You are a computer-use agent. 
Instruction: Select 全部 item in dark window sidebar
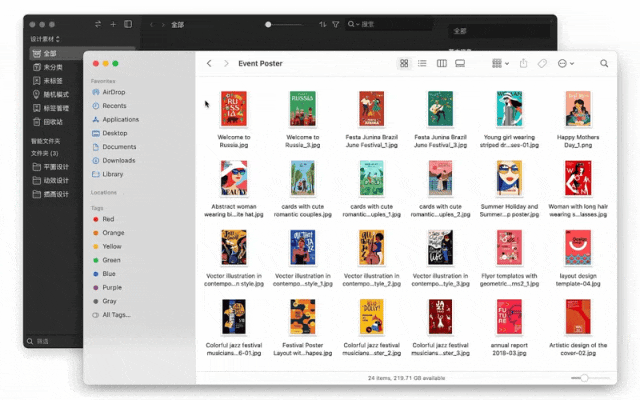(x=82, y=53)
